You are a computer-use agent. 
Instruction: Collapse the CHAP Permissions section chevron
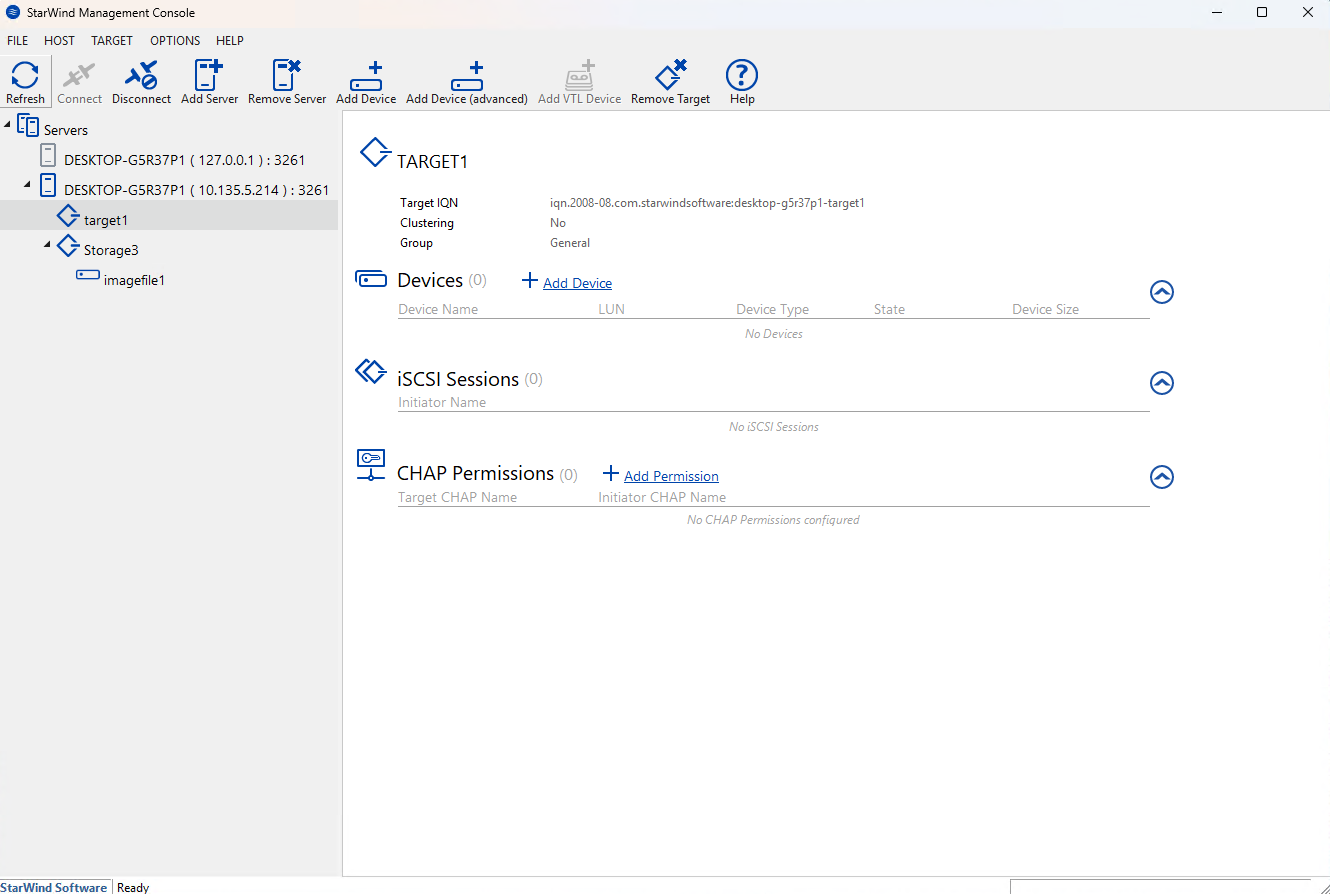(x=1161, y=477)
